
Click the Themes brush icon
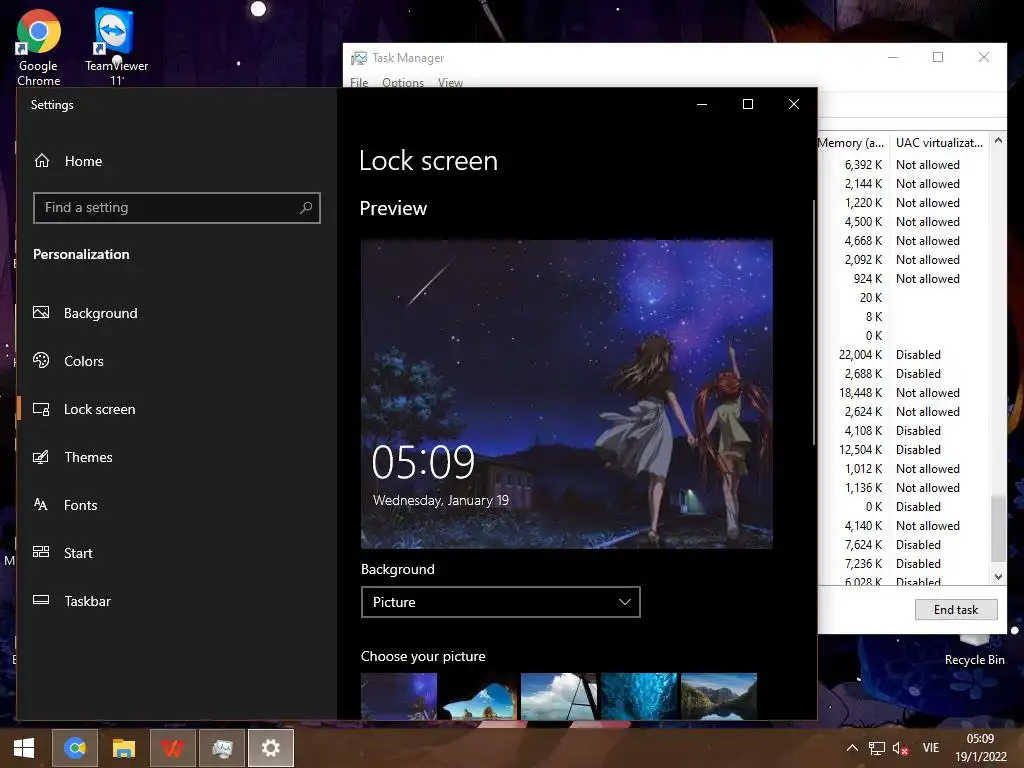41,457
